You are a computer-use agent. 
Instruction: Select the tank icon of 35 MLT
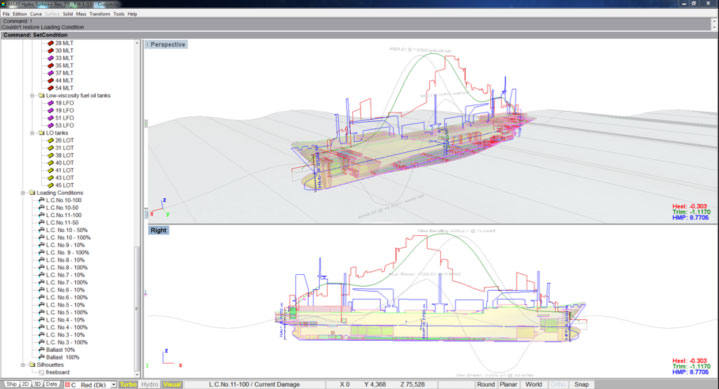51,66
